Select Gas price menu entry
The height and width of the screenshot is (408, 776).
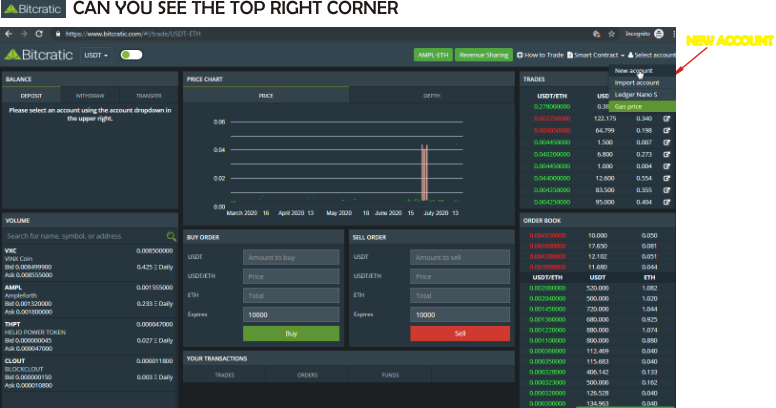(642, 106)
